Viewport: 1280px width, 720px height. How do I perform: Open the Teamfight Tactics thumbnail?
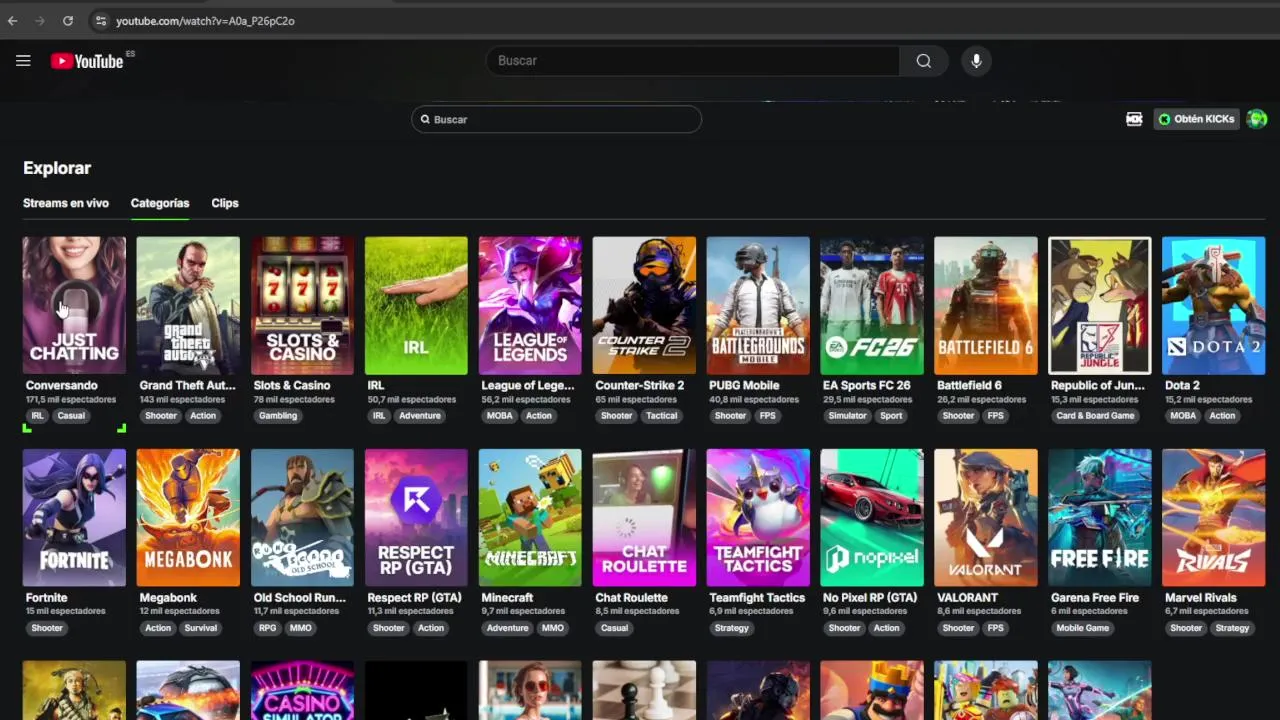point(758,517)
